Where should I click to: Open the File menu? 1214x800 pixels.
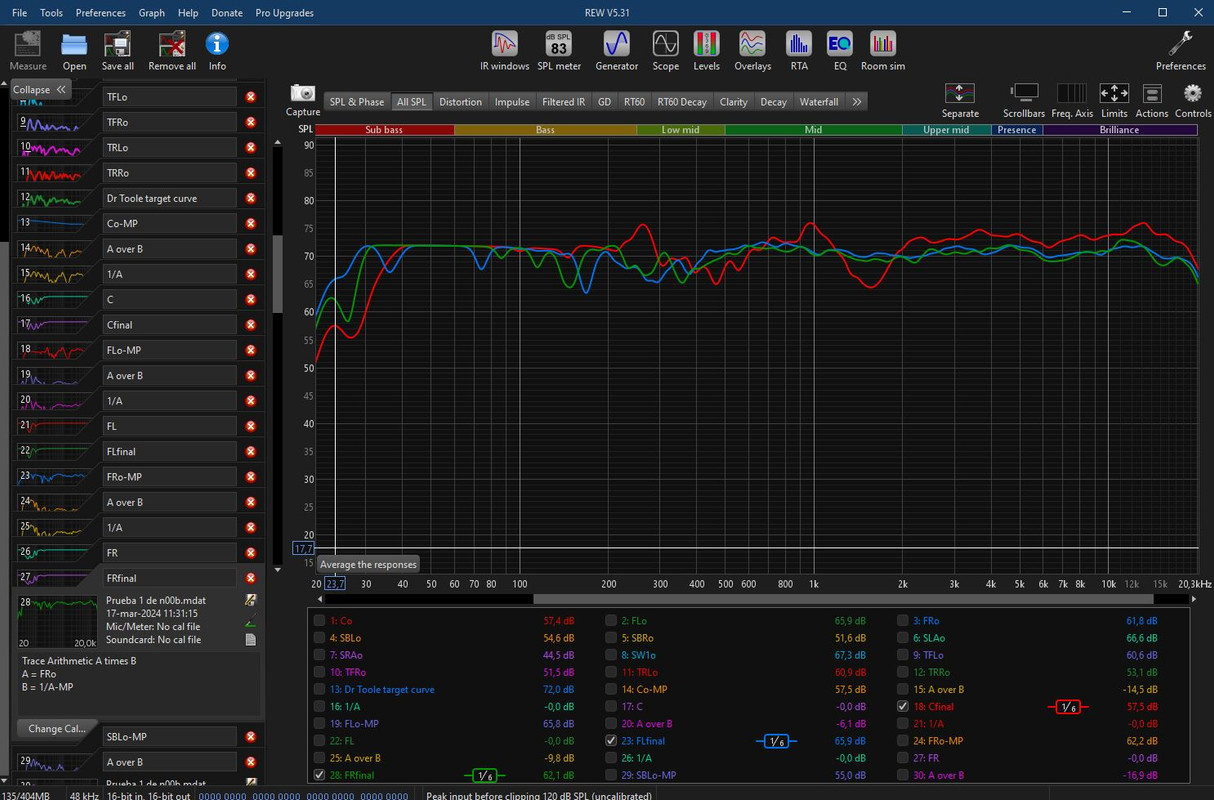coord(19,13)
